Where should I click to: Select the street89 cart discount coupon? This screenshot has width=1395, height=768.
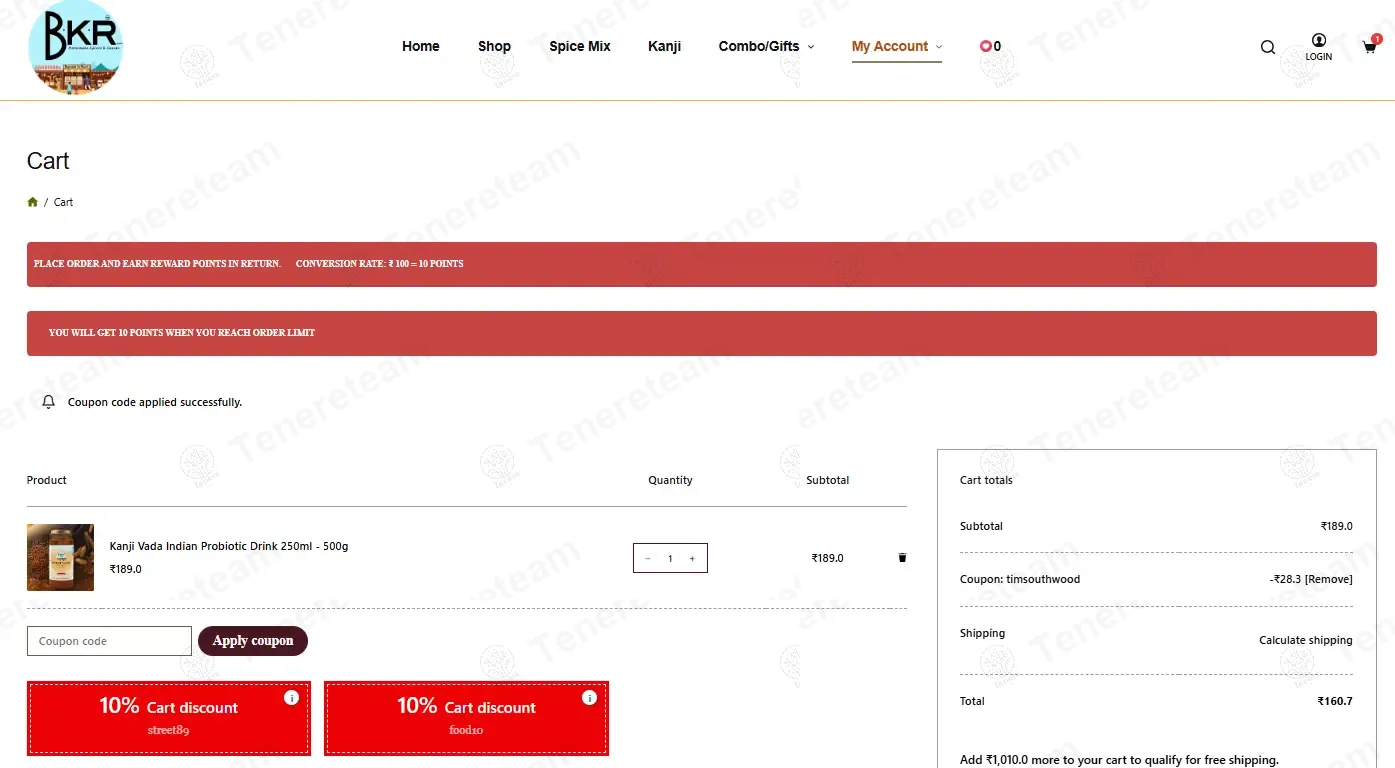pos(168,718)
